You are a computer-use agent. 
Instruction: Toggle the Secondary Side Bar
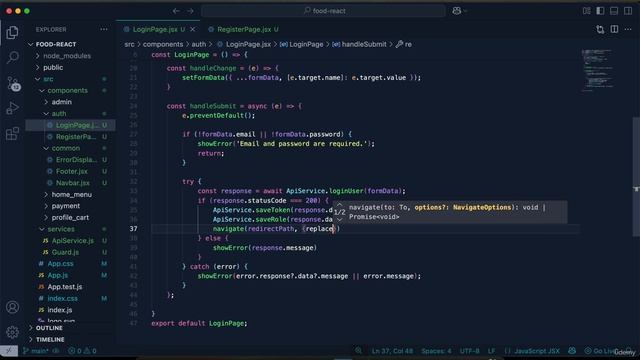[628, 11]
